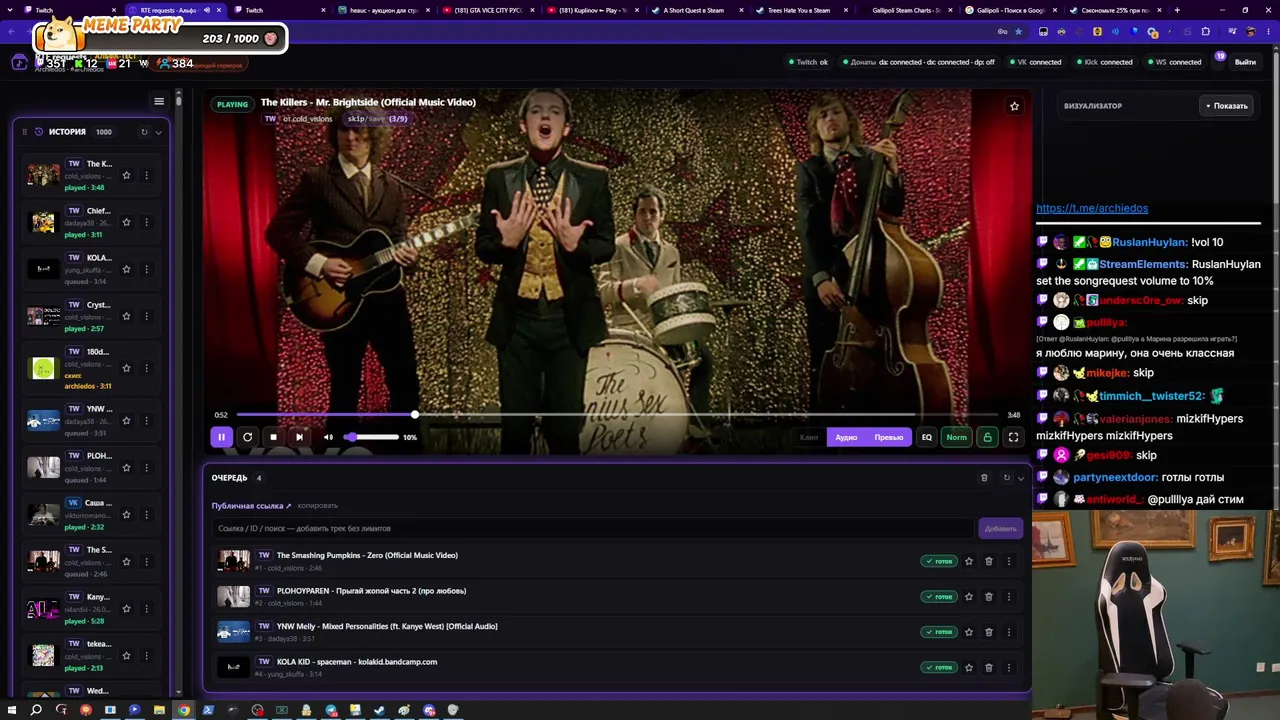Open a new browser tab
Viewport: 1280px width, 720px height.
pos(1177,10)
